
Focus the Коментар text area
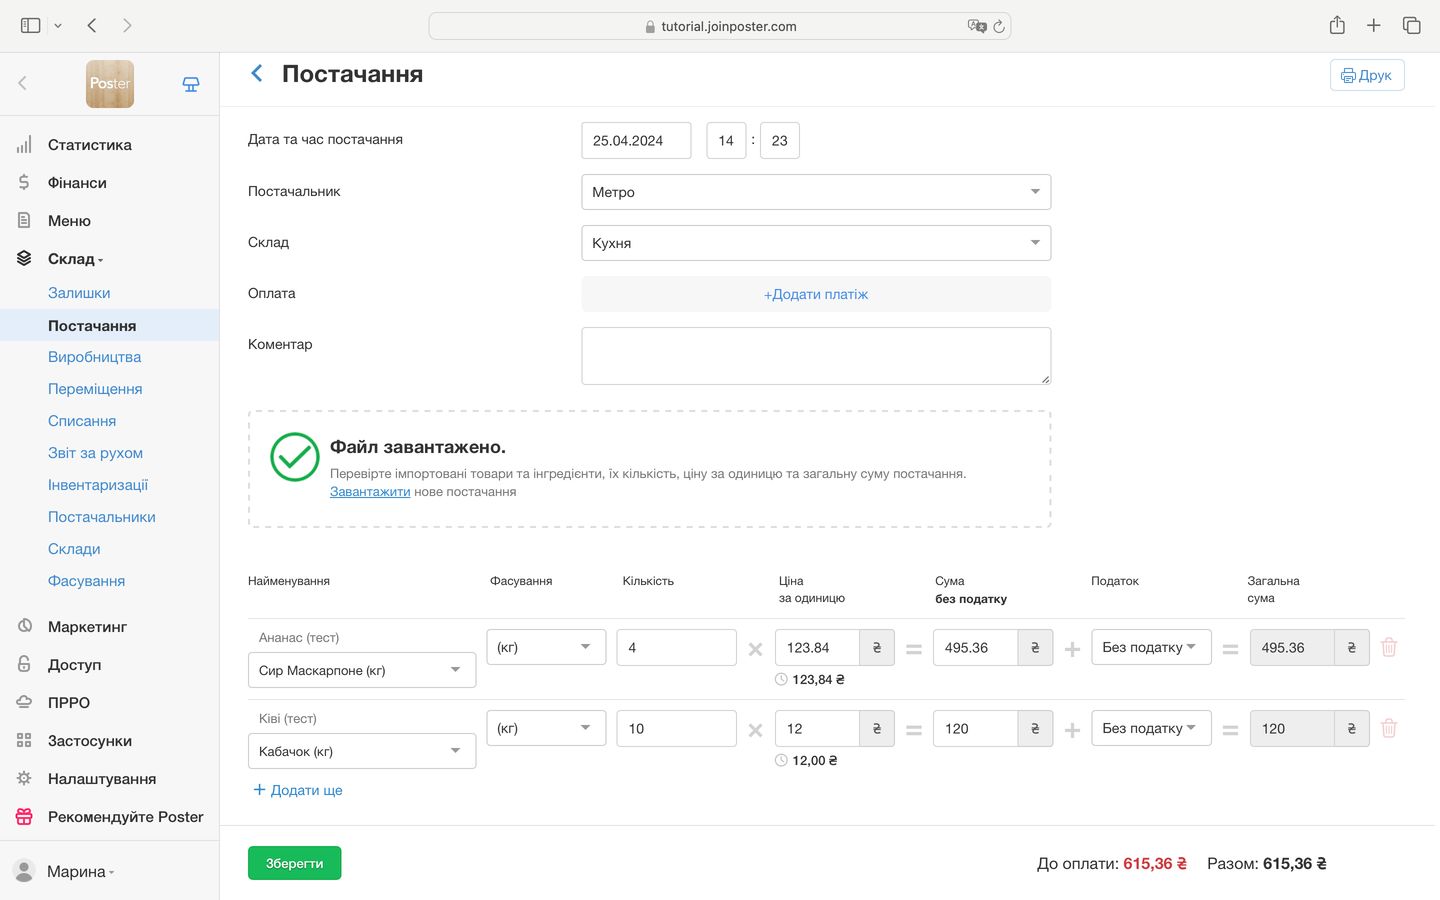point(815,356)
